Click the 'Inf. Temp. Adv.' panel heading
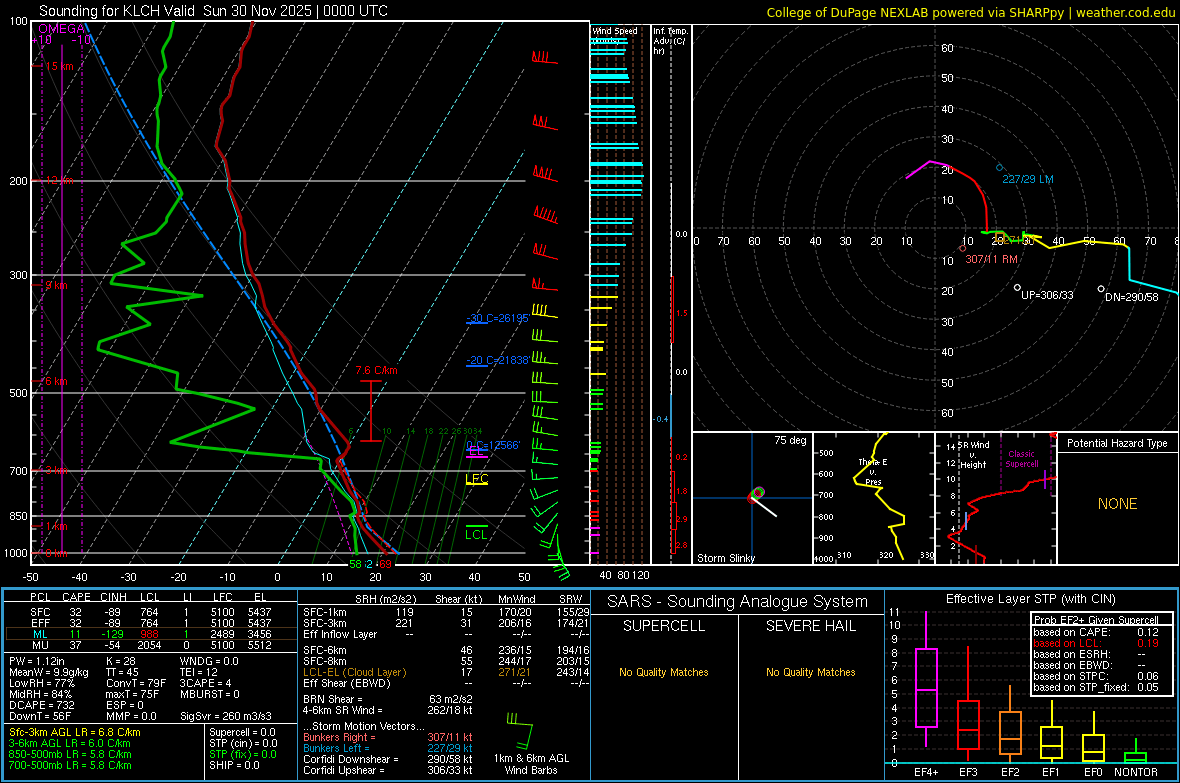Viewport: 1180px width, 783px height. [670, 41]
